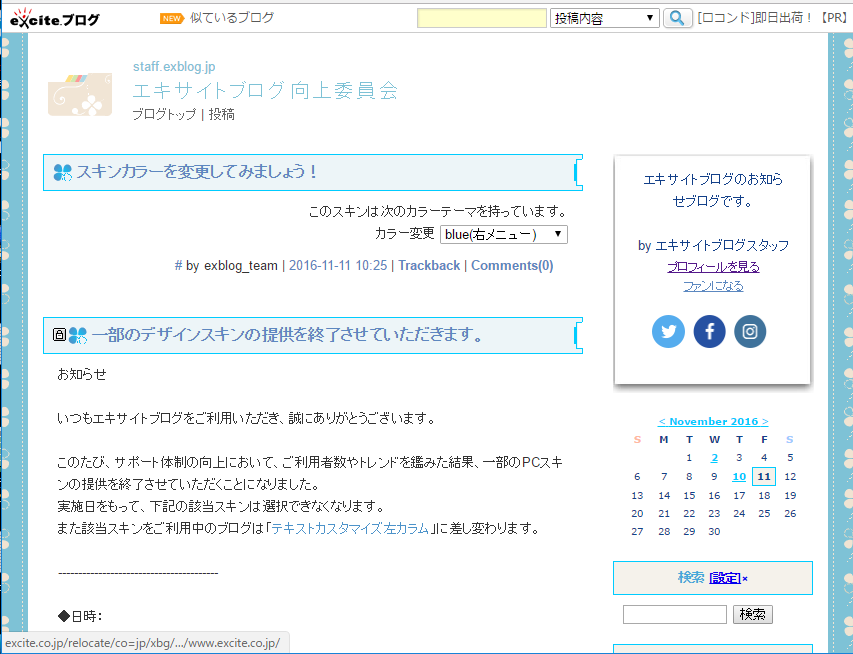Click the by エキサイトブログスタッフ text
The image size is (853, 654).
click(x=713, y=245)
